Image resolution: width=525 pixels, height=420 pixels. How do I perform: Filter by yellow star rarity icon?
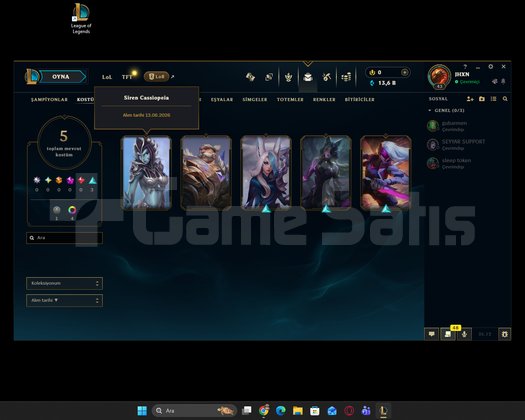pyautogui.click(x=48, y=180)
